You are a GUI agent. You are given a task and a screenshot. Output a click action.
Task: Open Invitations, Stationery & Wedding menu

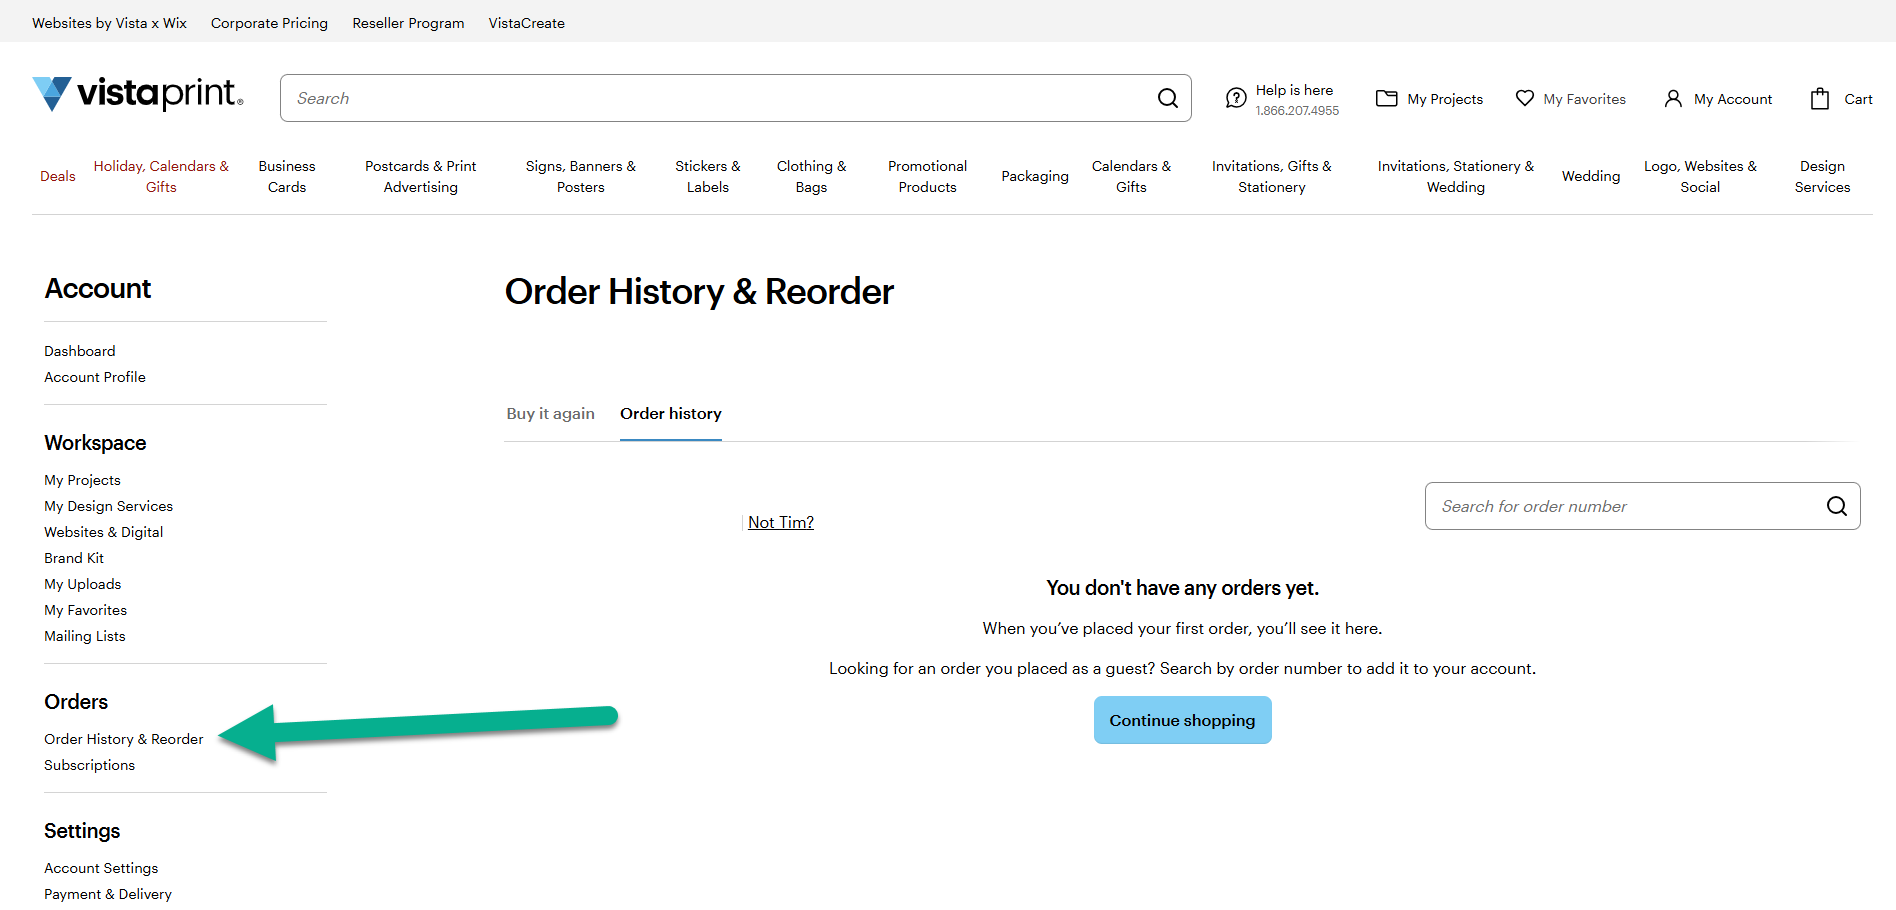tap(1456, 176)
